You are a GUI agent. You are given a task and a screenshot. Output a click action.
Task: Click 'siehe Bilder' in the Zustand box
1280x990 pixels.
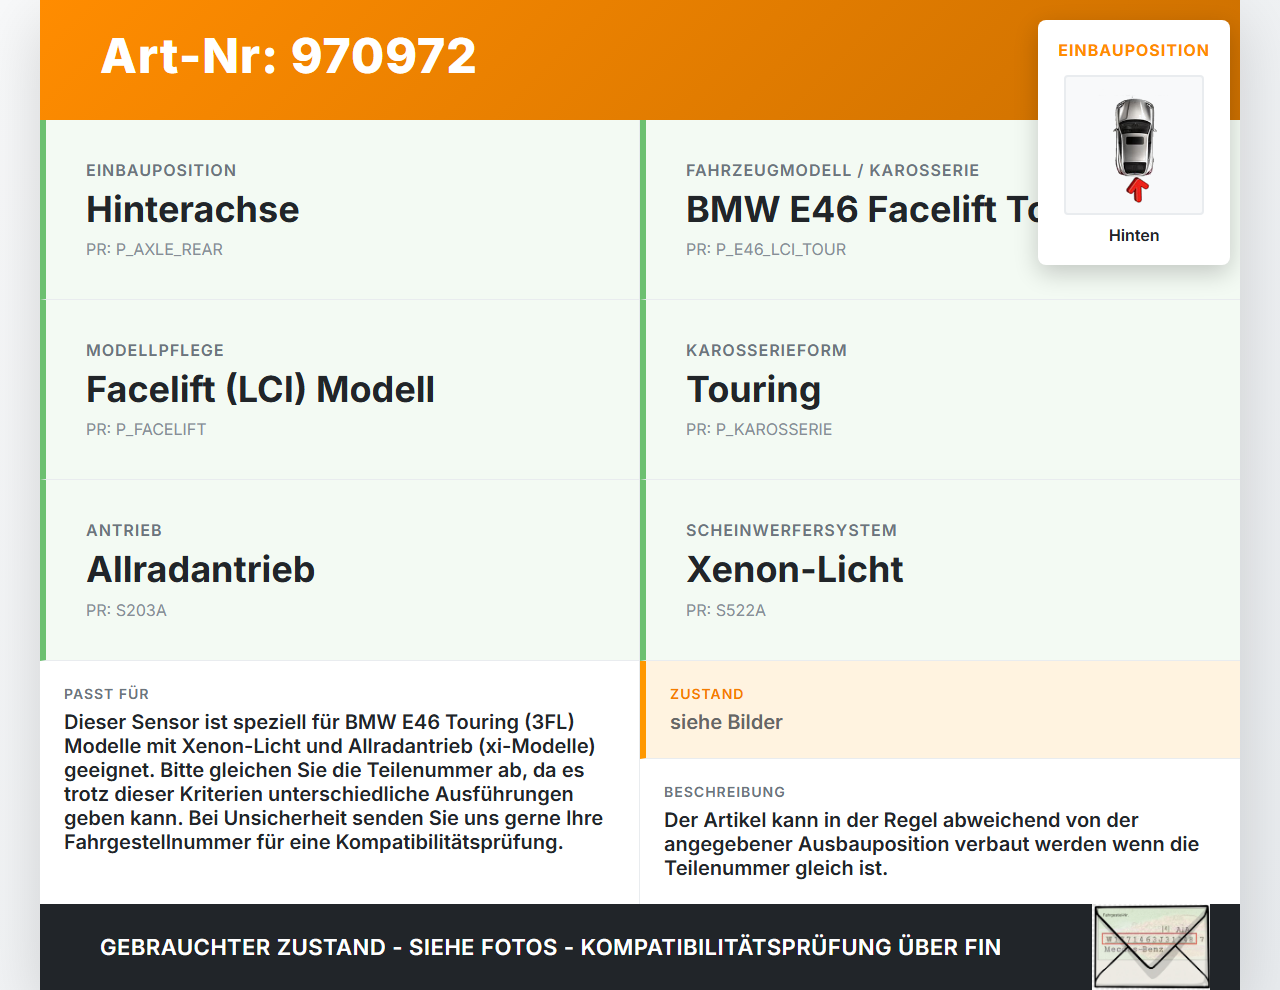[726, 722]
